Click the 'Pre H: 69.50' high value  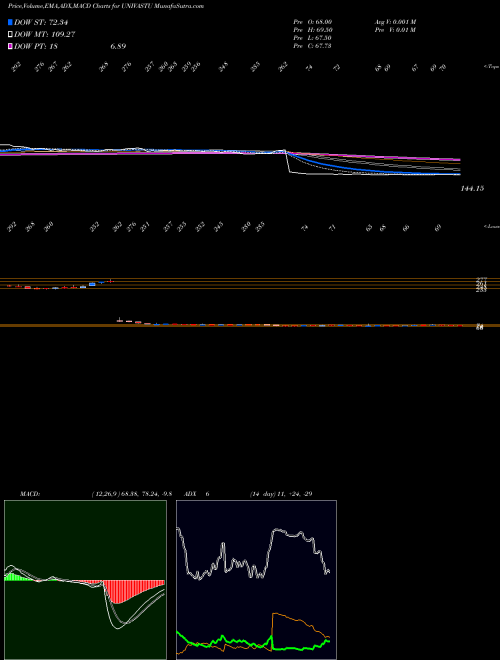(313, 30)
